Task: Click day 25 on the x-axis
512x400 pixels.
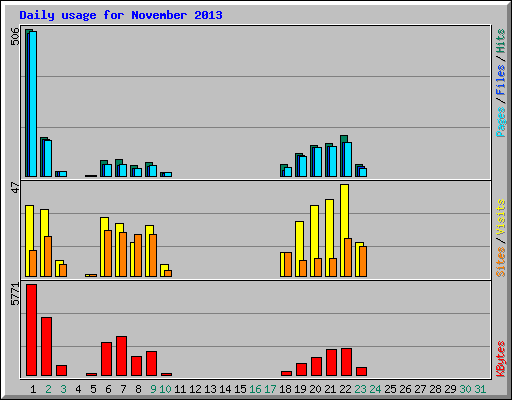Action: (x=390, y=389)
